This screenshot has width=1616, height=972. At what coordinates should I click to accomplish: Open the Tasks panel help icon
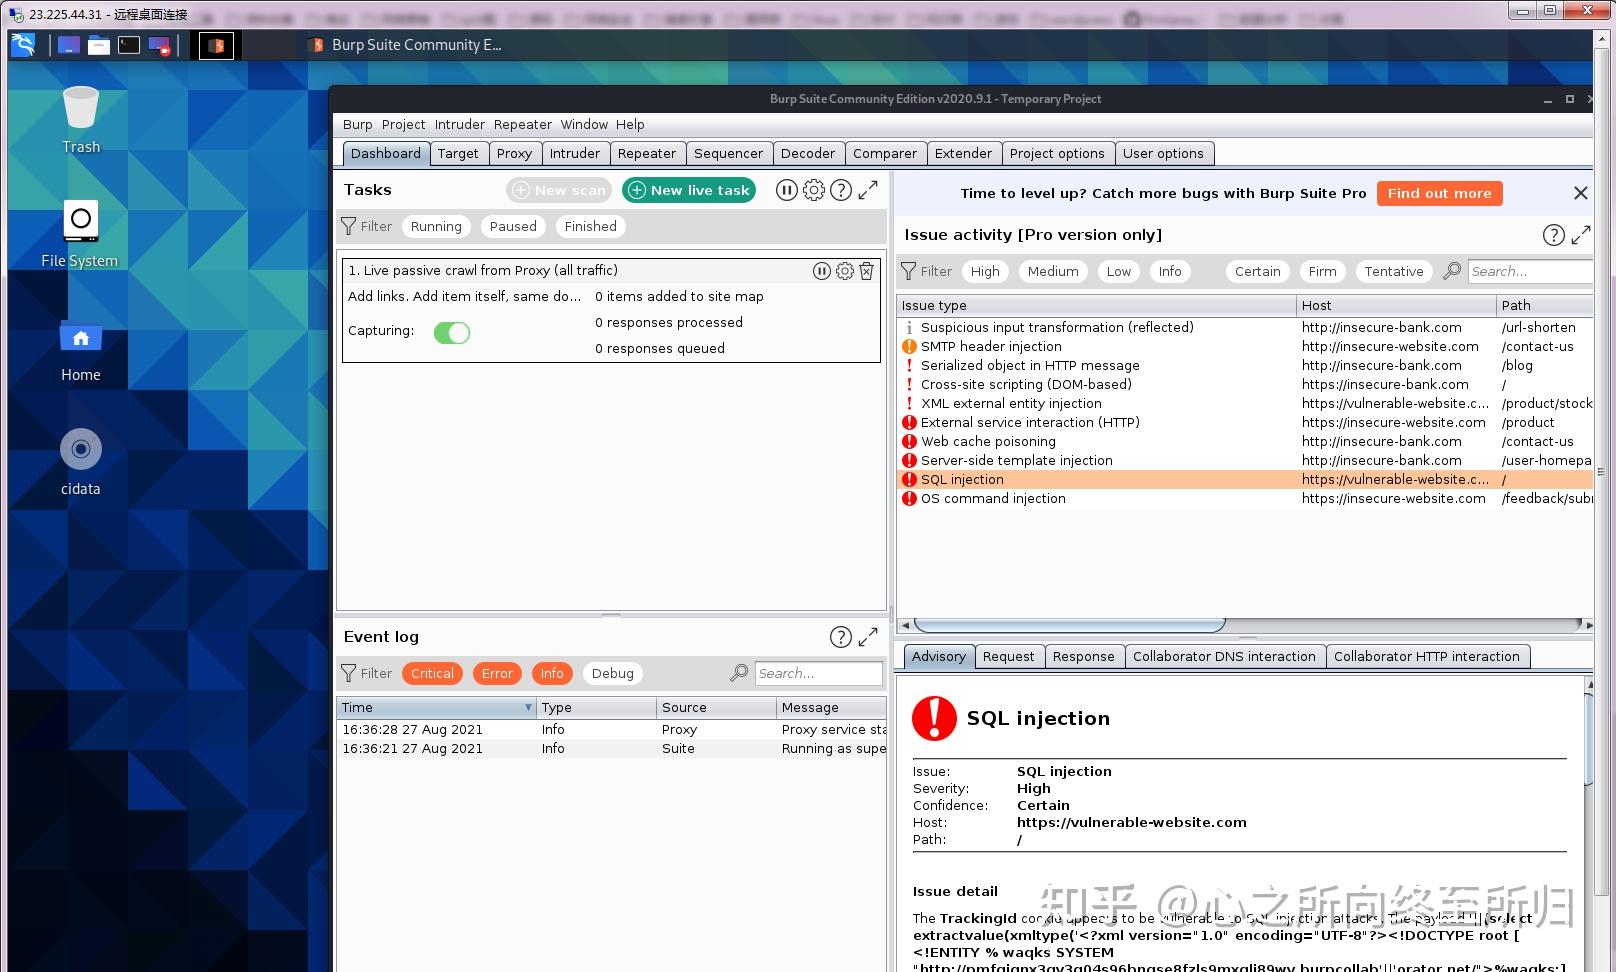click(x=841, y=190)
